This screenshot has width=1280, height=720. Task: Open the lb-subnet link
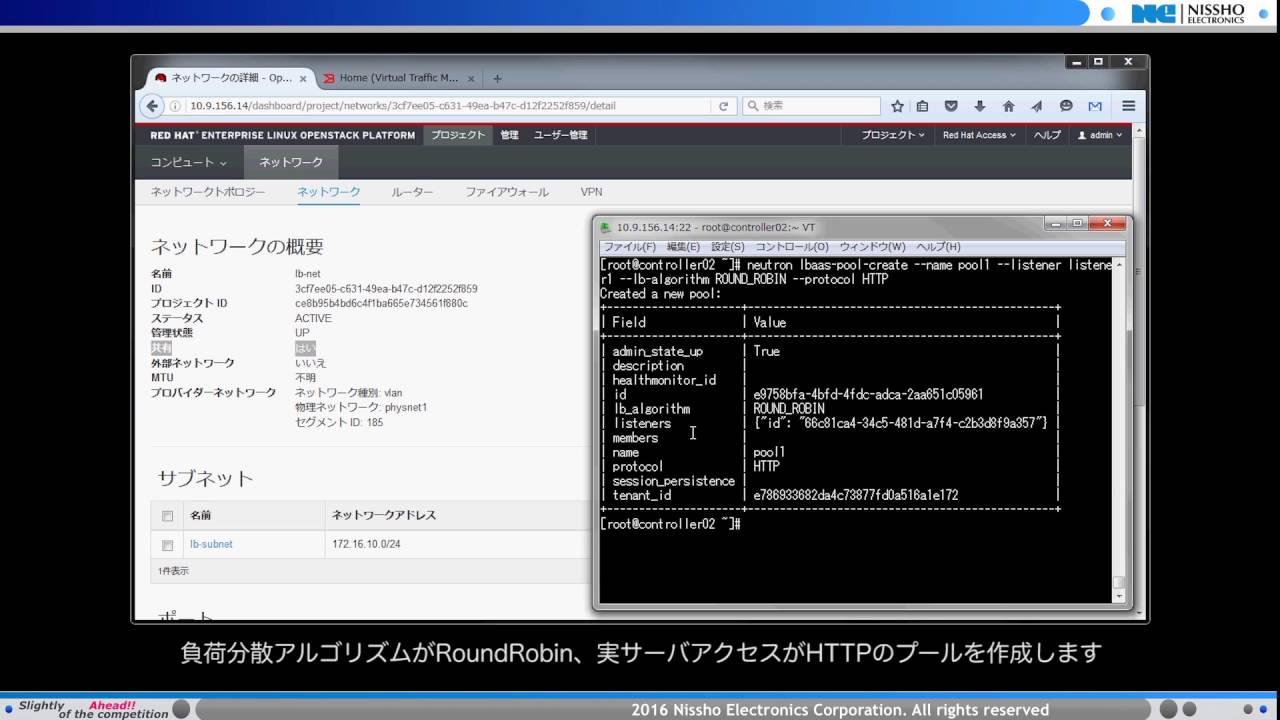211,545
